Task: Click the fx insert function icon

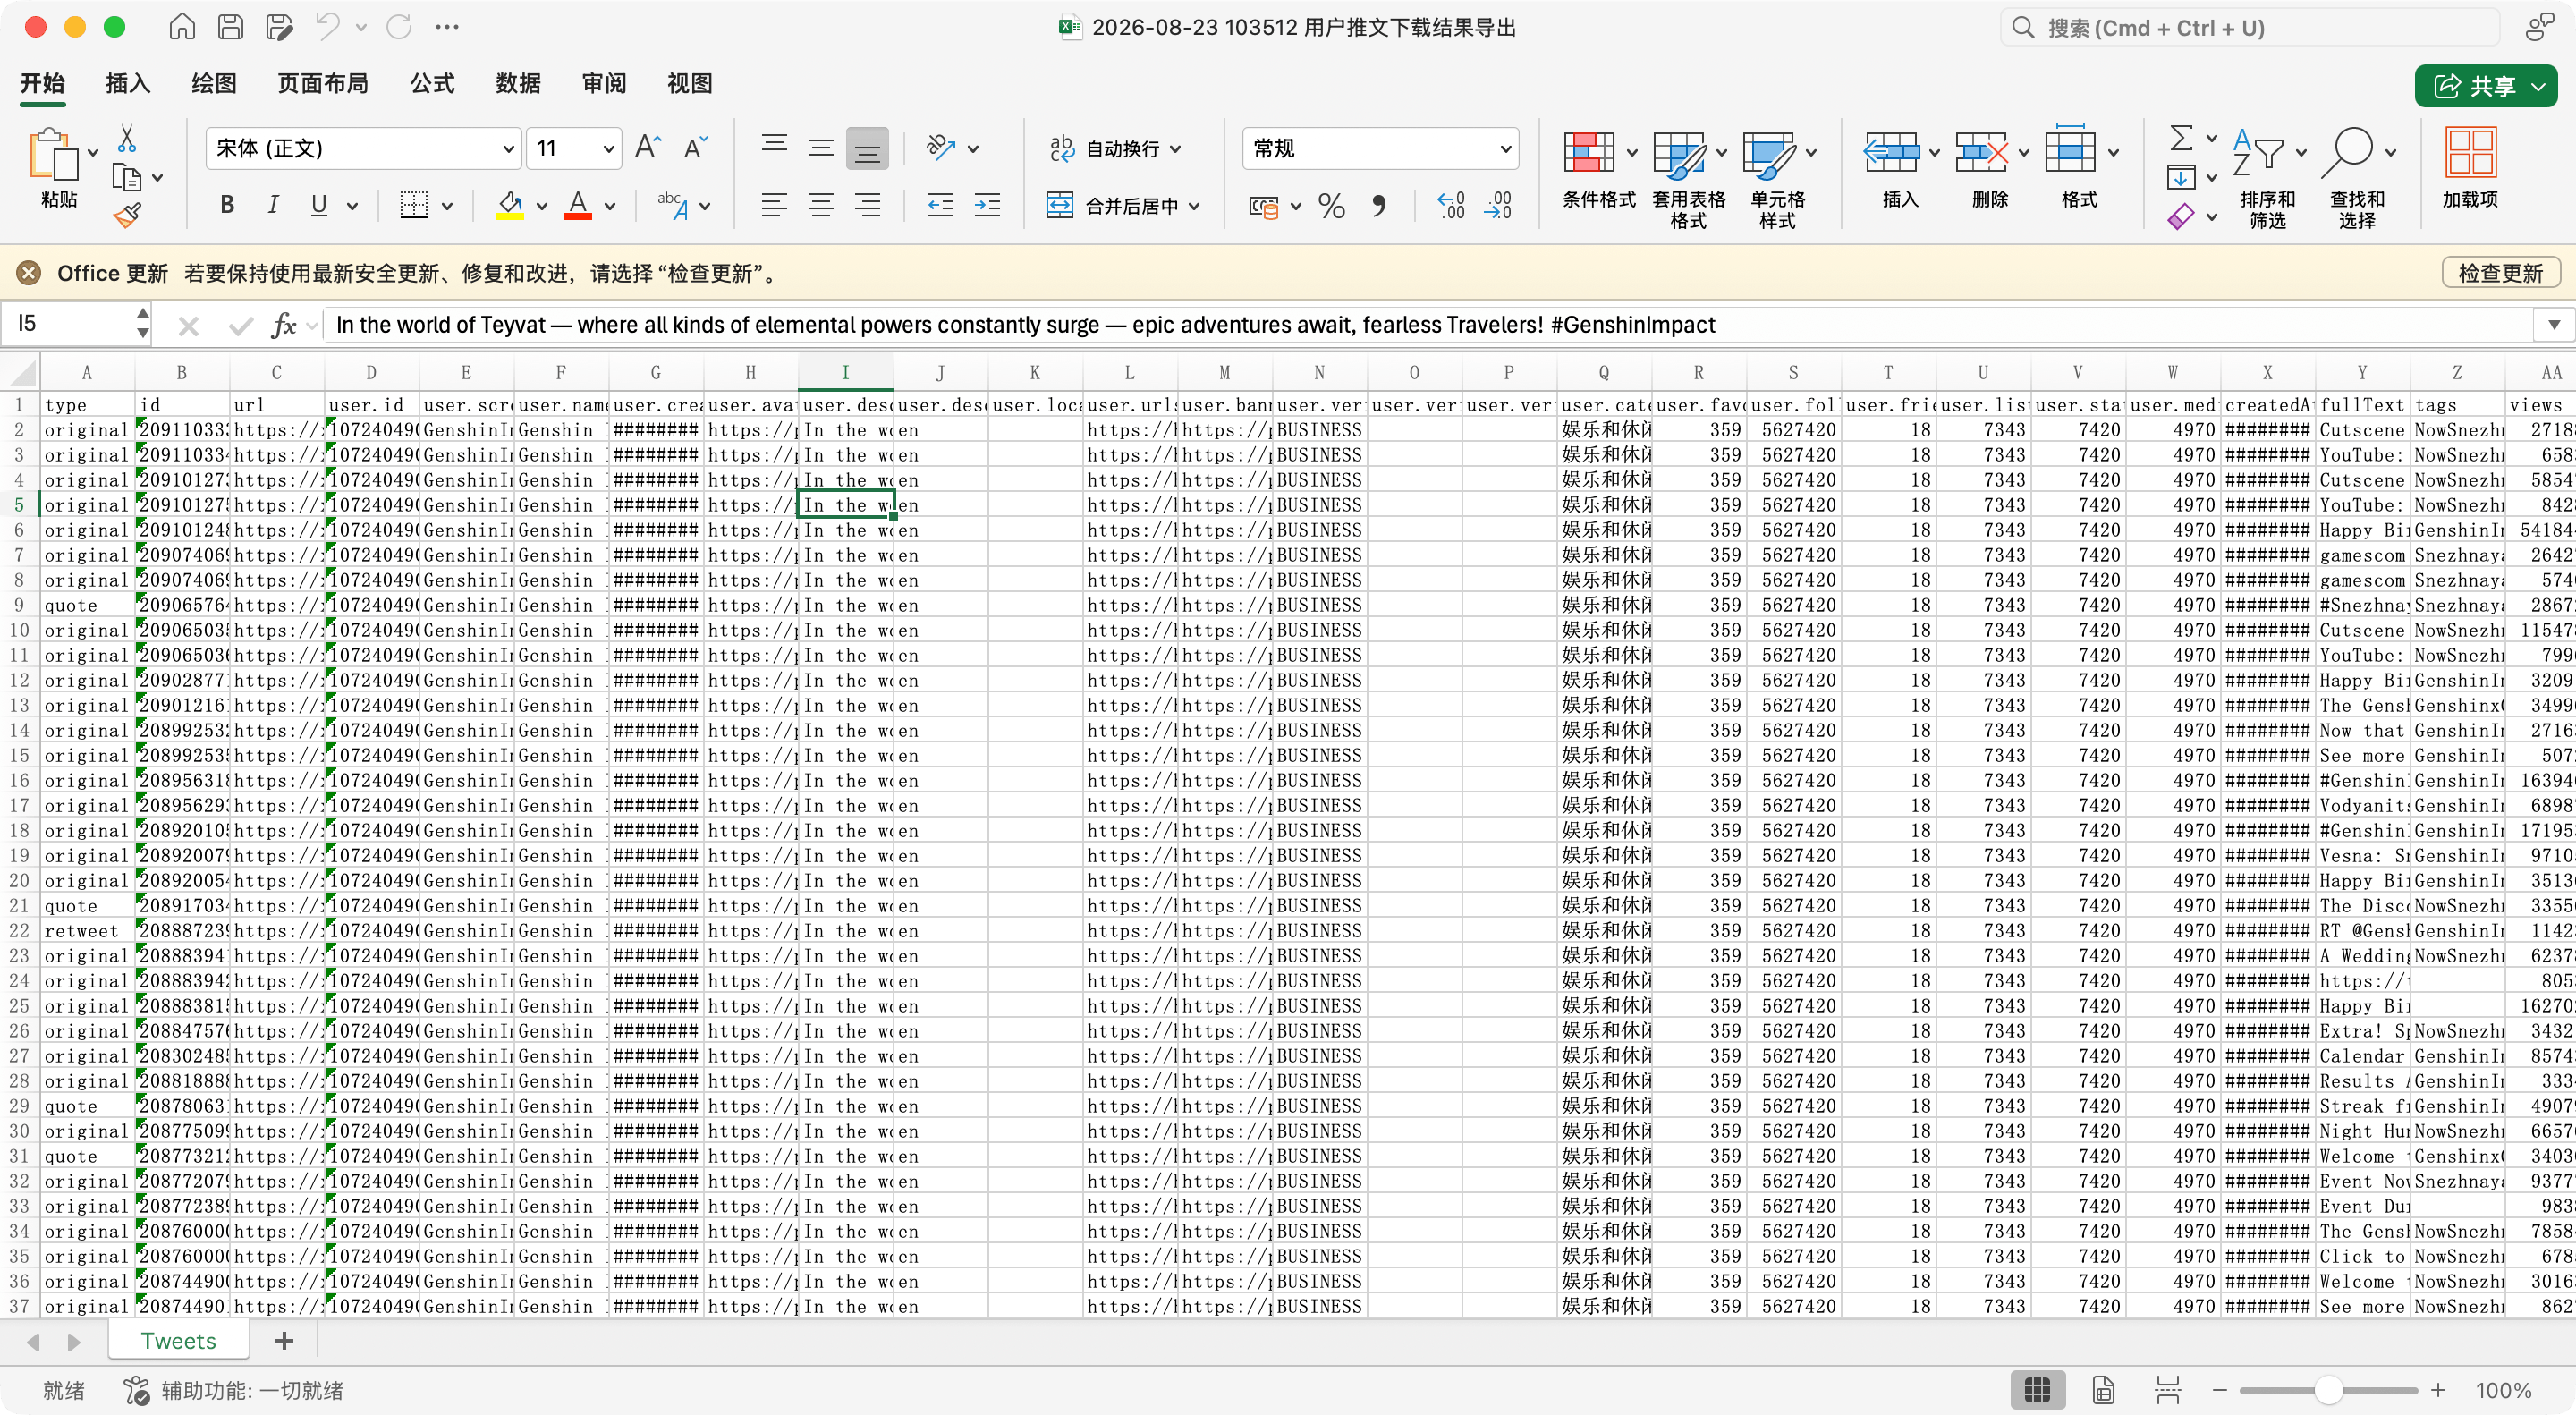Action: 284,325
